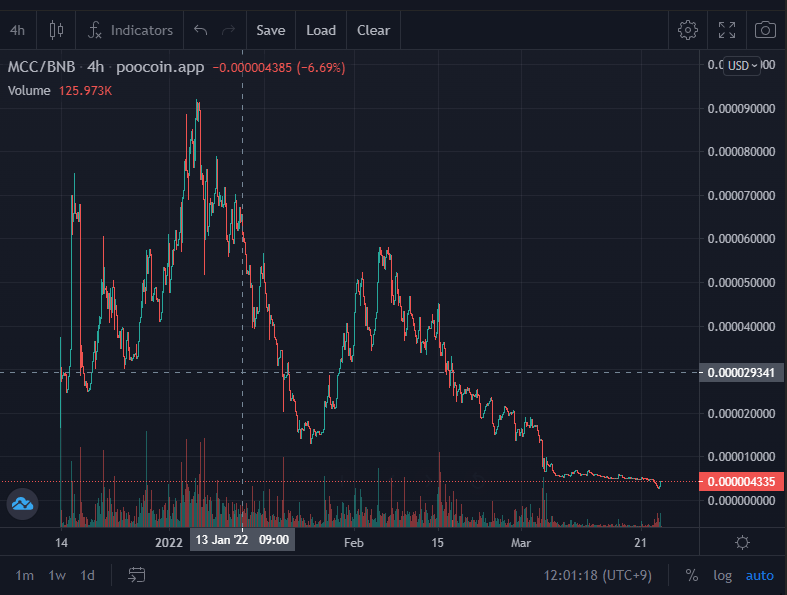
Task: Click the 0.000029341 crosshair price label
Action: pos(741,373)
